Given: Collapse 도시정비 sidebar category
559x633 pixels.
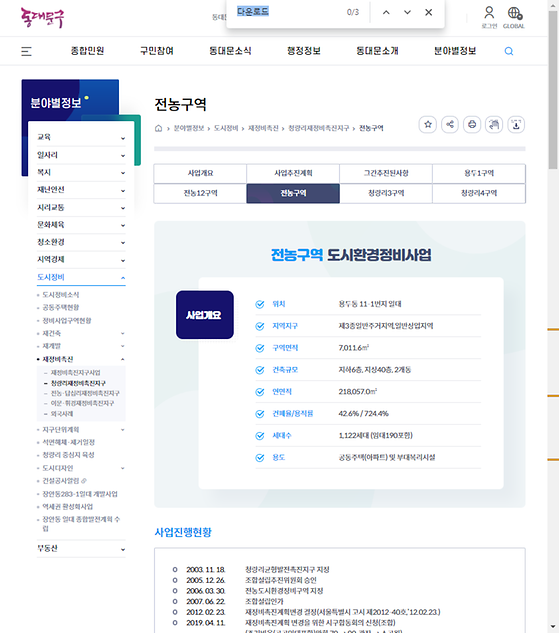Looking at the screenshot, I should click(81, 277).
